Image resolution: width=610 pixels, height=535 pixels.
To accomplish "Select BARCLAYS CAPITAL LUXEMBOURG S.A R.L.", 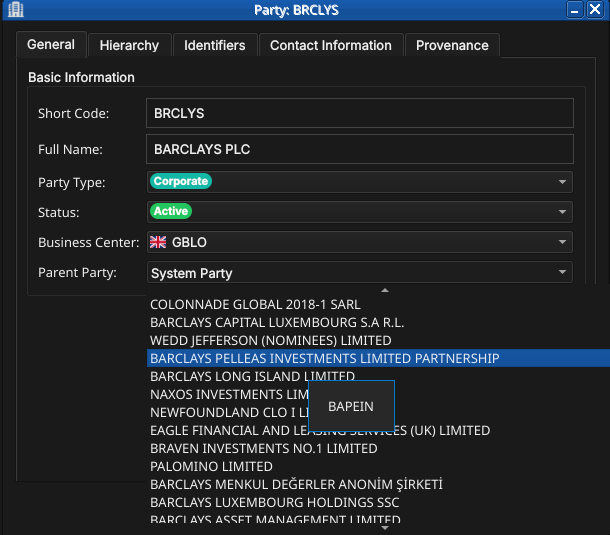I will pos(378,323).
